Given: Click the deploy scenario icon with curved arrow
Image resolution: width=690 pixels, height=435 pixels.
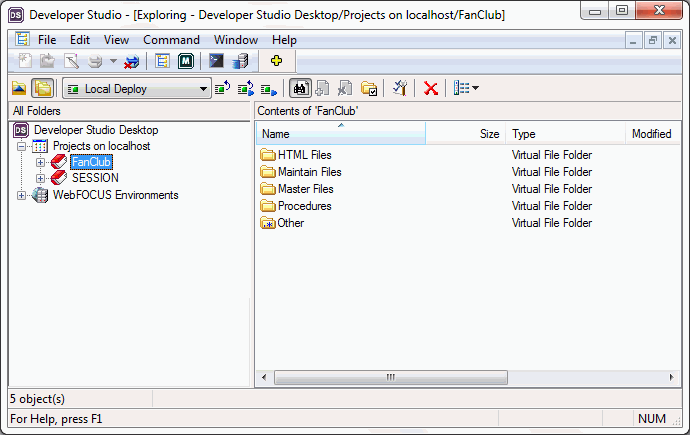Looking at the screenshot, I should click(x=223, y=88).
